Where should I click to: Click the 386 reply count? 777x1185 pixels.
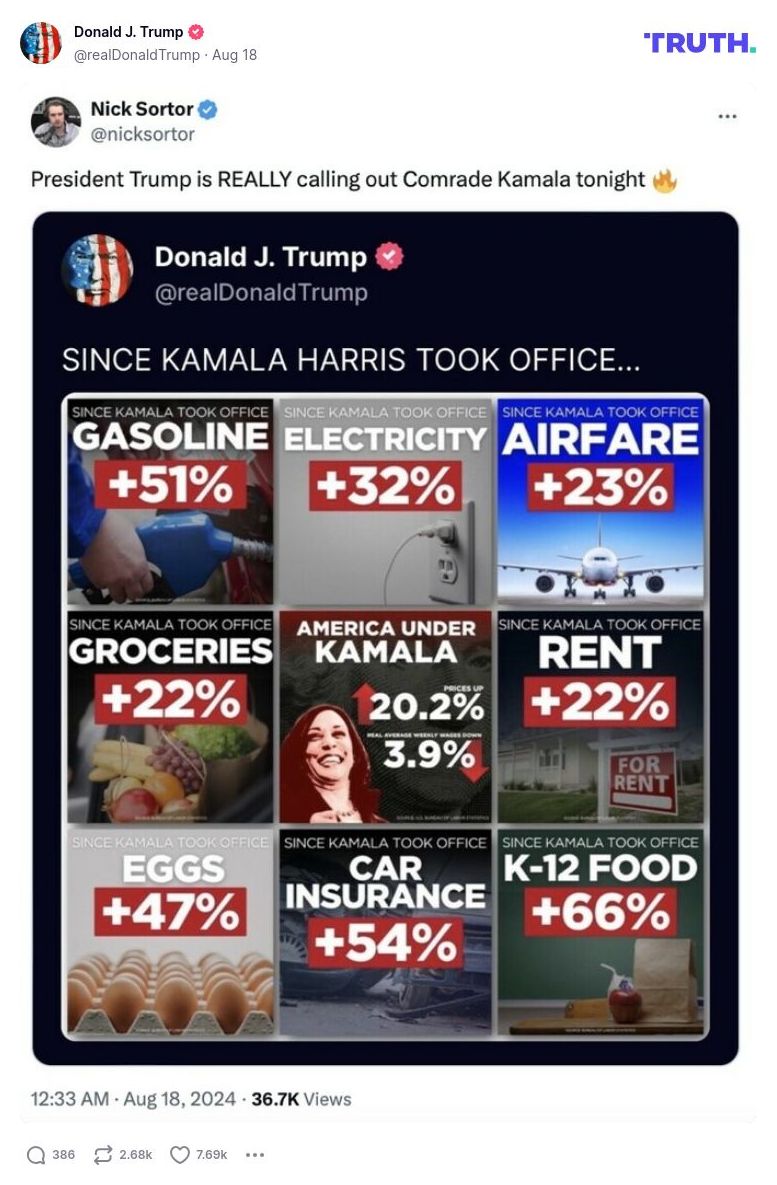pos(62,1154)
